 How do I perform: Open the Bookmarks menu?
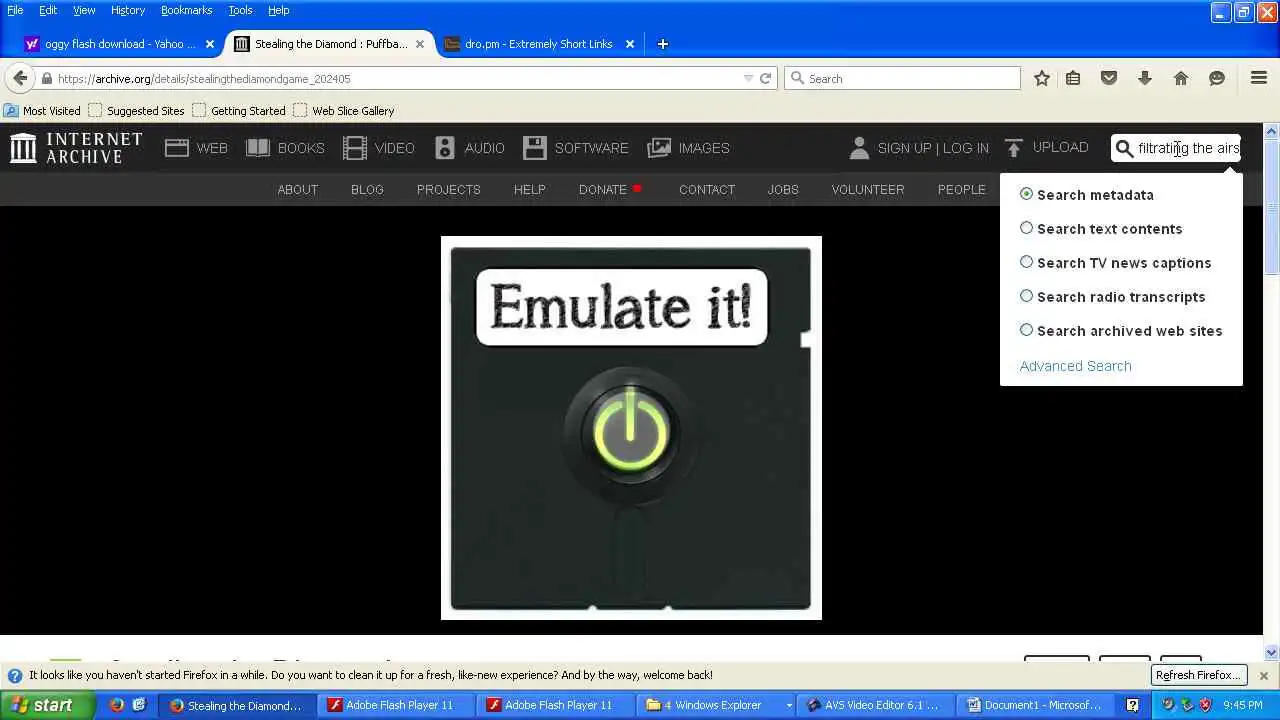click(x=187, y=10)
